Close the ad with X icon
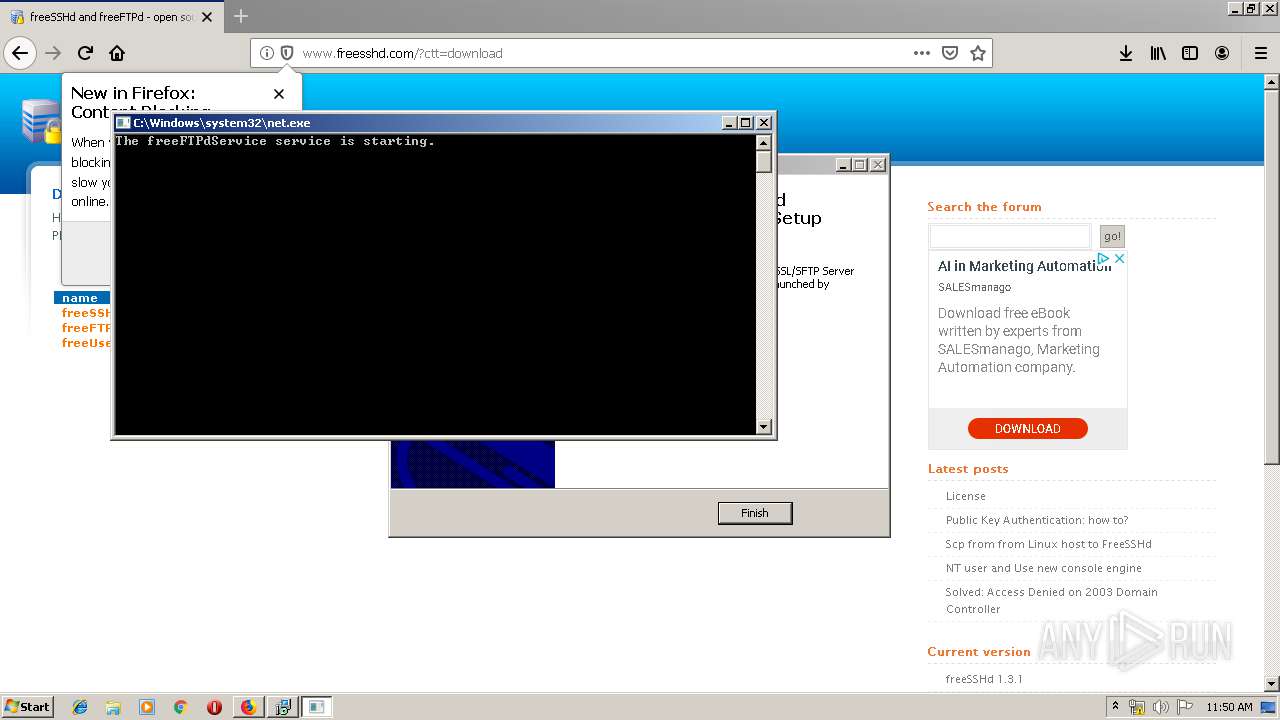This screenshot has height=720, width=1280. [1120, 258]
